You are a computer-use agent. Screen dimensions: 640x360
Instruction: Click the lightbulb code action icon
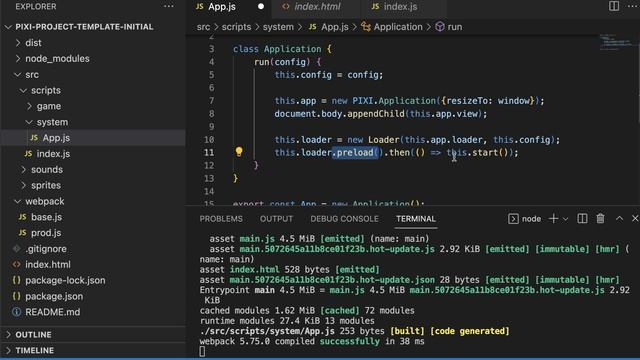tap(239, 152)
